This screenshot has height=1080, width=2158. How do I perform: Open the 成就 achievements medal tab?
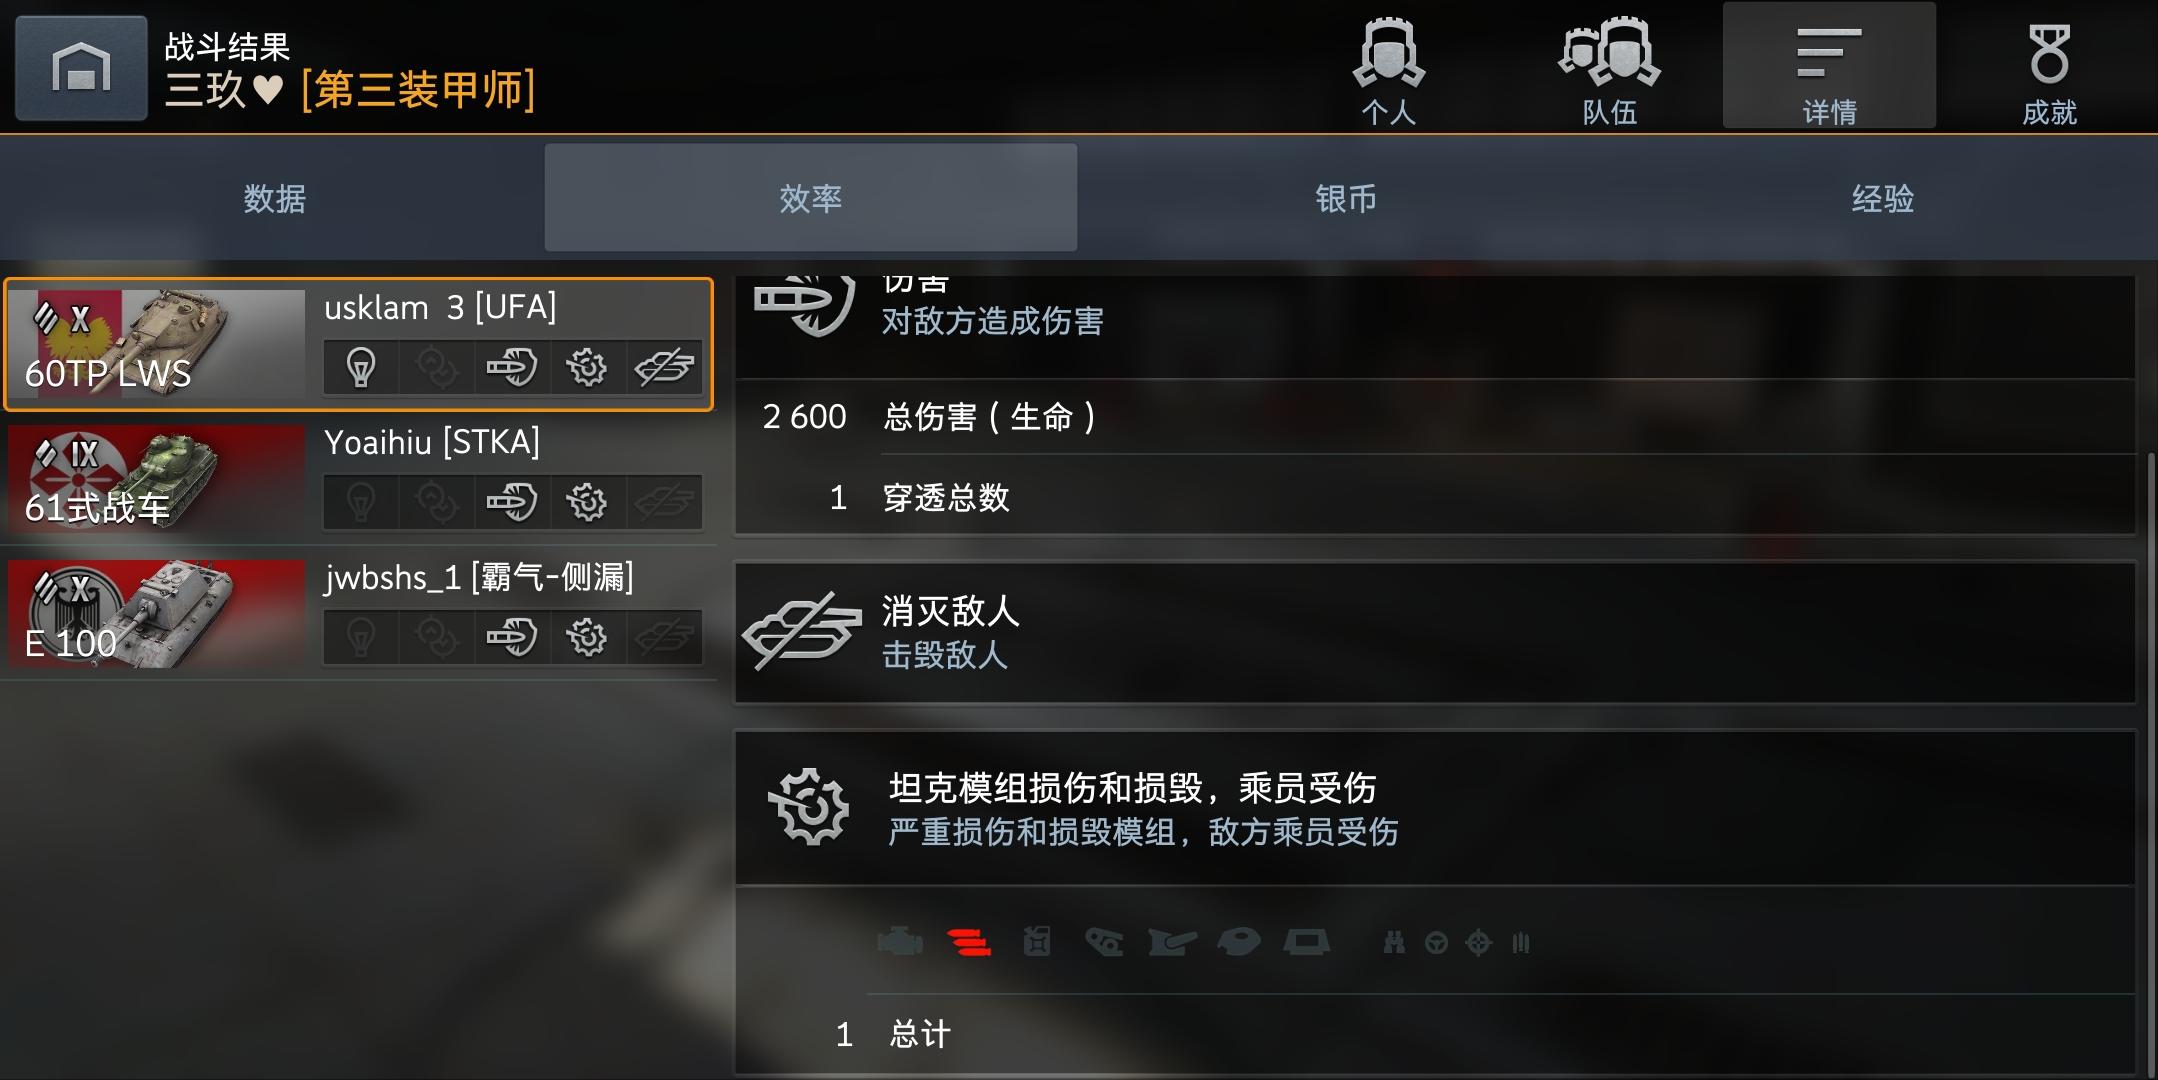coord(2049,67)
